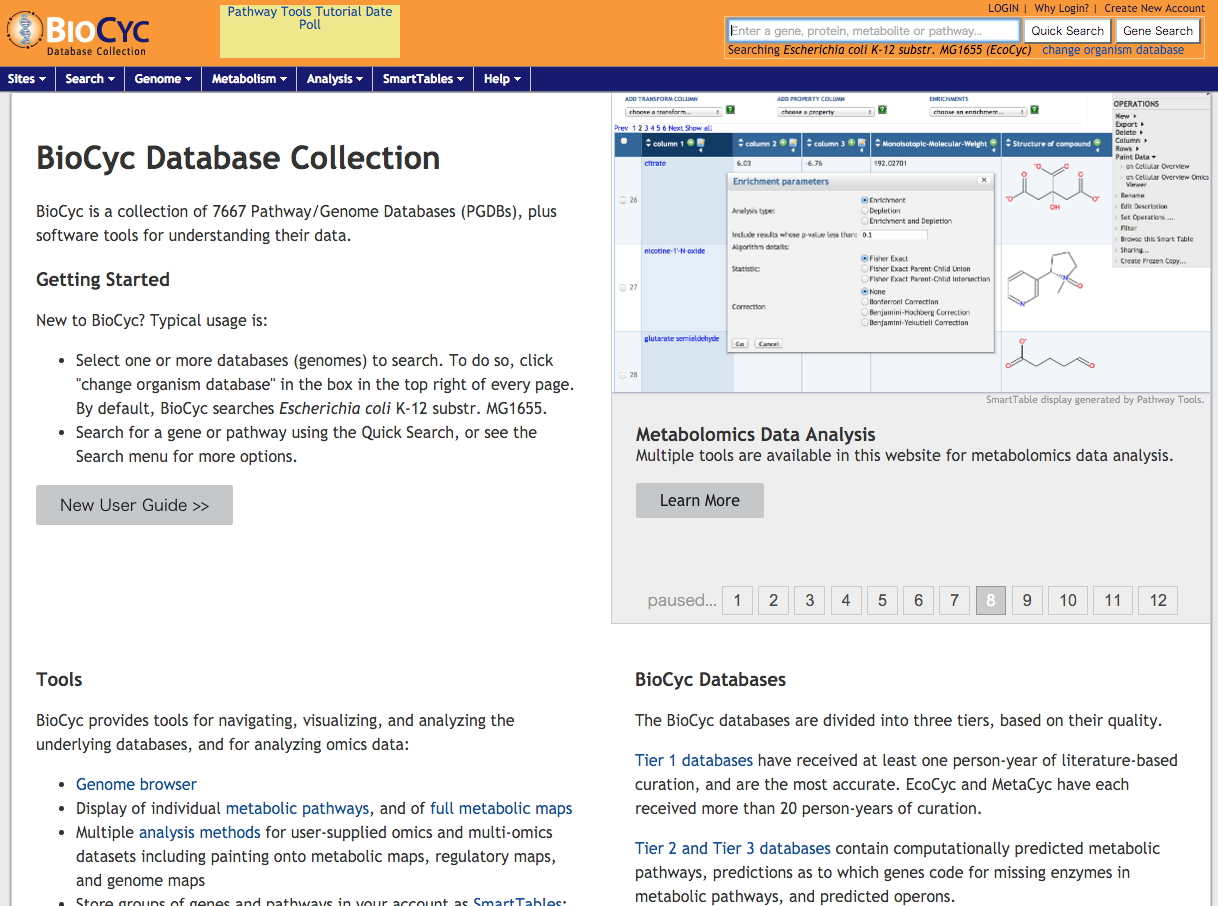Click the Getting Started heading

pyautogui.click(x=103, y=280)
